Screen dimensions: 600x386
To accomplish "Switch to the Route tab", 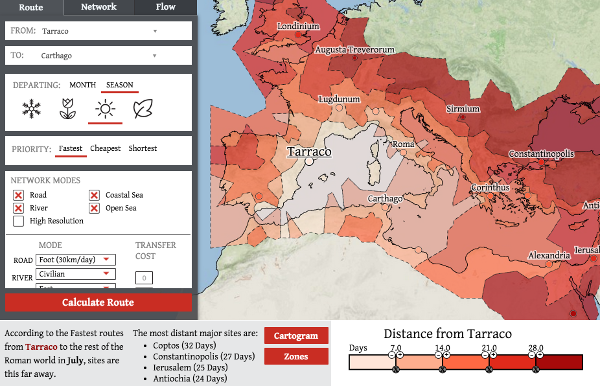I will (31, 7).
